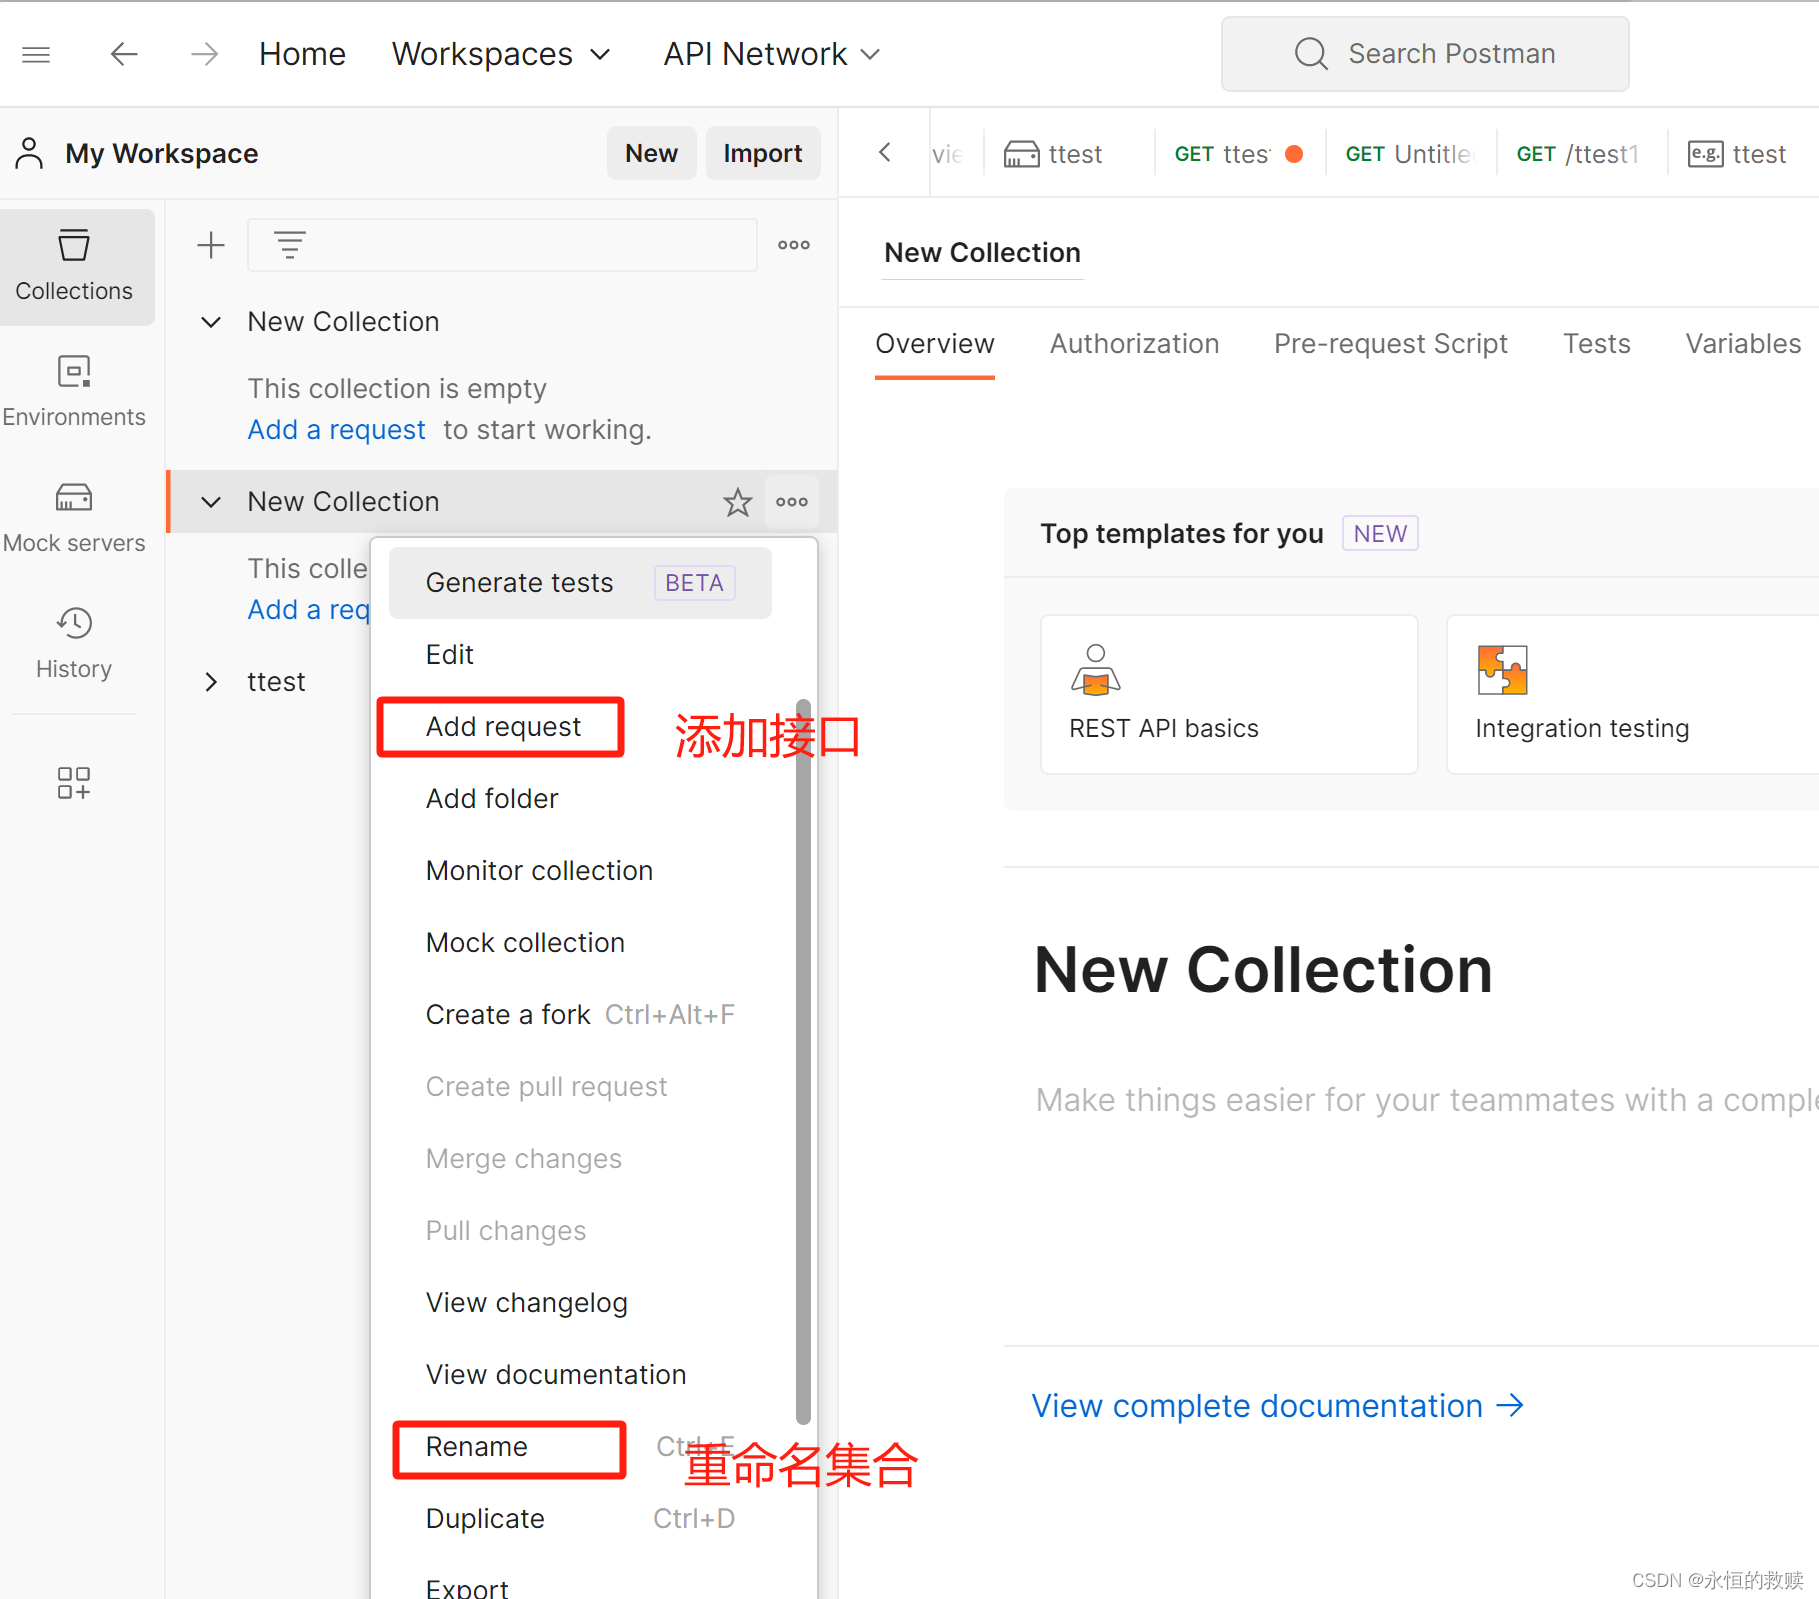Open the REST API basics template card
The image size is (1819, 1599).
point(1229,694)
